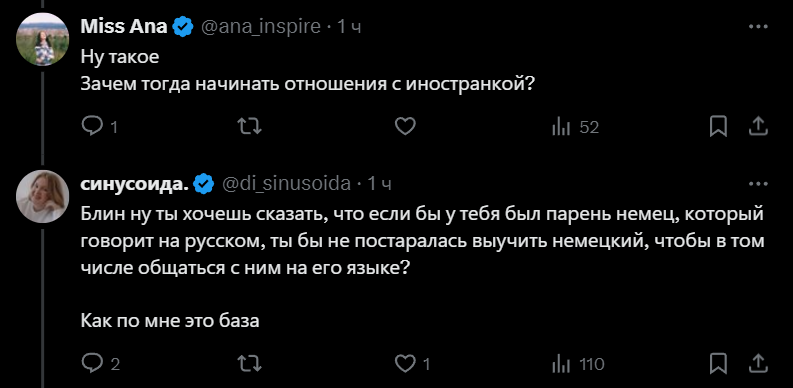Open the @ana_inspire handle link
The height and width of the screenshot is (388, 793).
click(260, 27)
